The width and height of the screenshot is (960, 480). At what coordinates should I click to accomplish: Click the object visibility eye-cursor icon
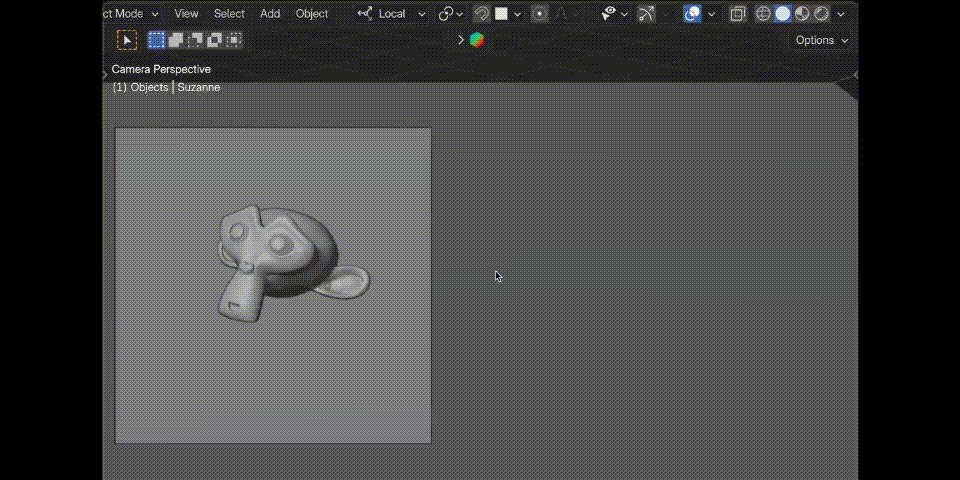coord(608,13)
